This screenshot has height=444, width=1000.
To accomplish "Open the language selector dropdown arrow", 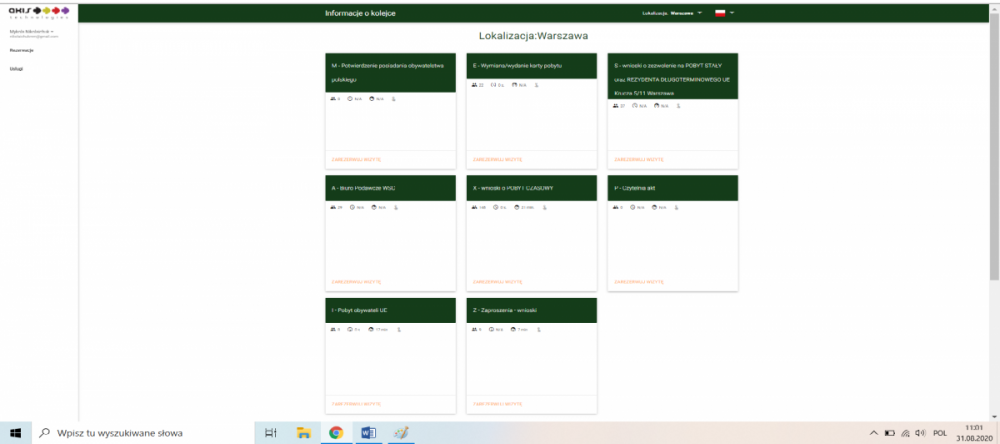I will pos(732,13).
